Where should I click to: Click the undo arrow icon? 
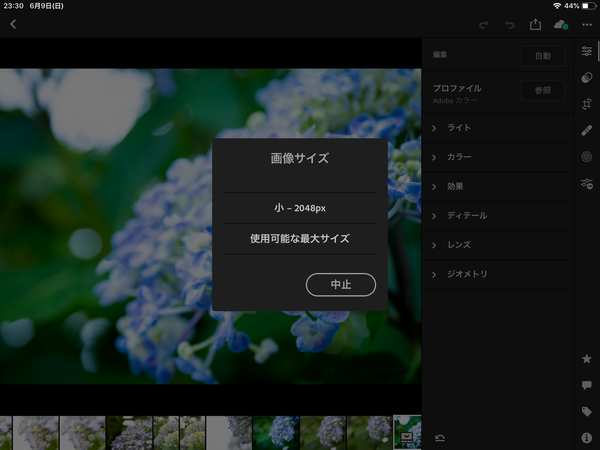pos(509,25)
